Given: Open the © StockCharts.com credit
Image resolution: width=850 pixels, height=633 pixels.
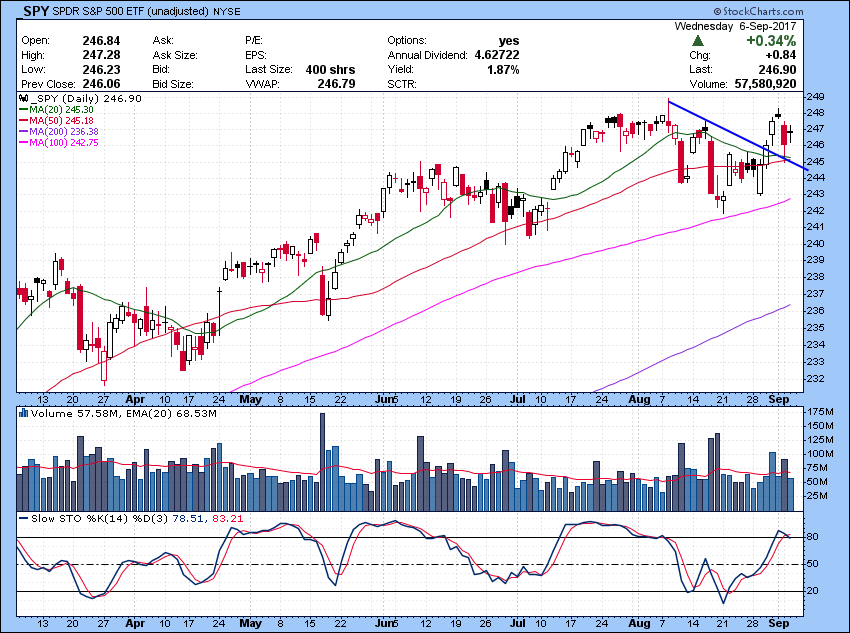Looking at the screenshot, I should (x=758, y=11).
